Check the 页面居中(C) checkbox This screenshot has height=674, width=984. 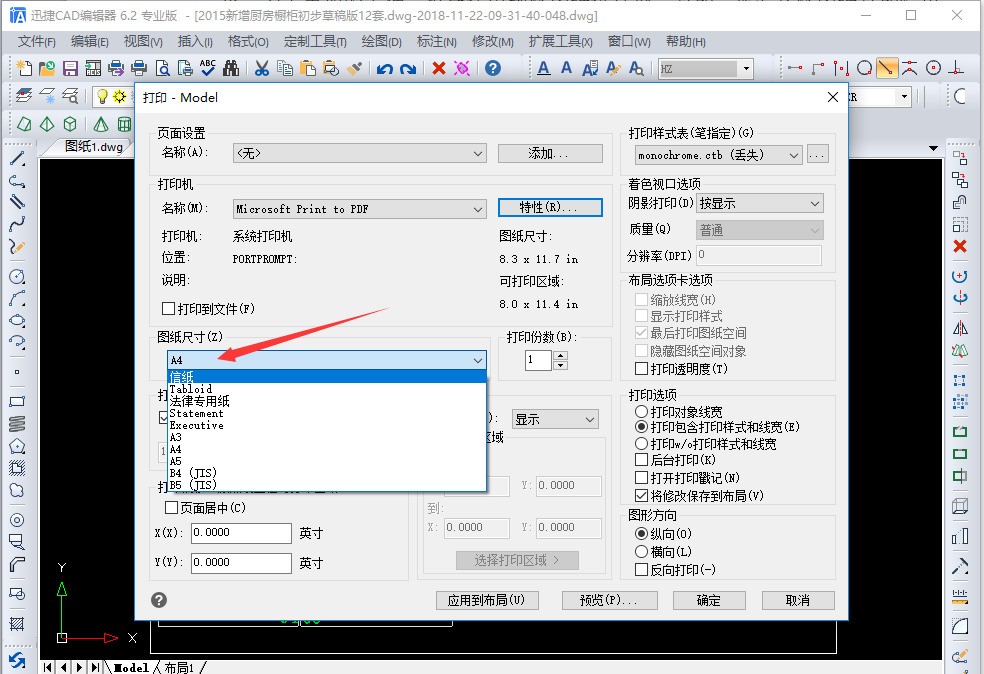[x=171, y=507]
